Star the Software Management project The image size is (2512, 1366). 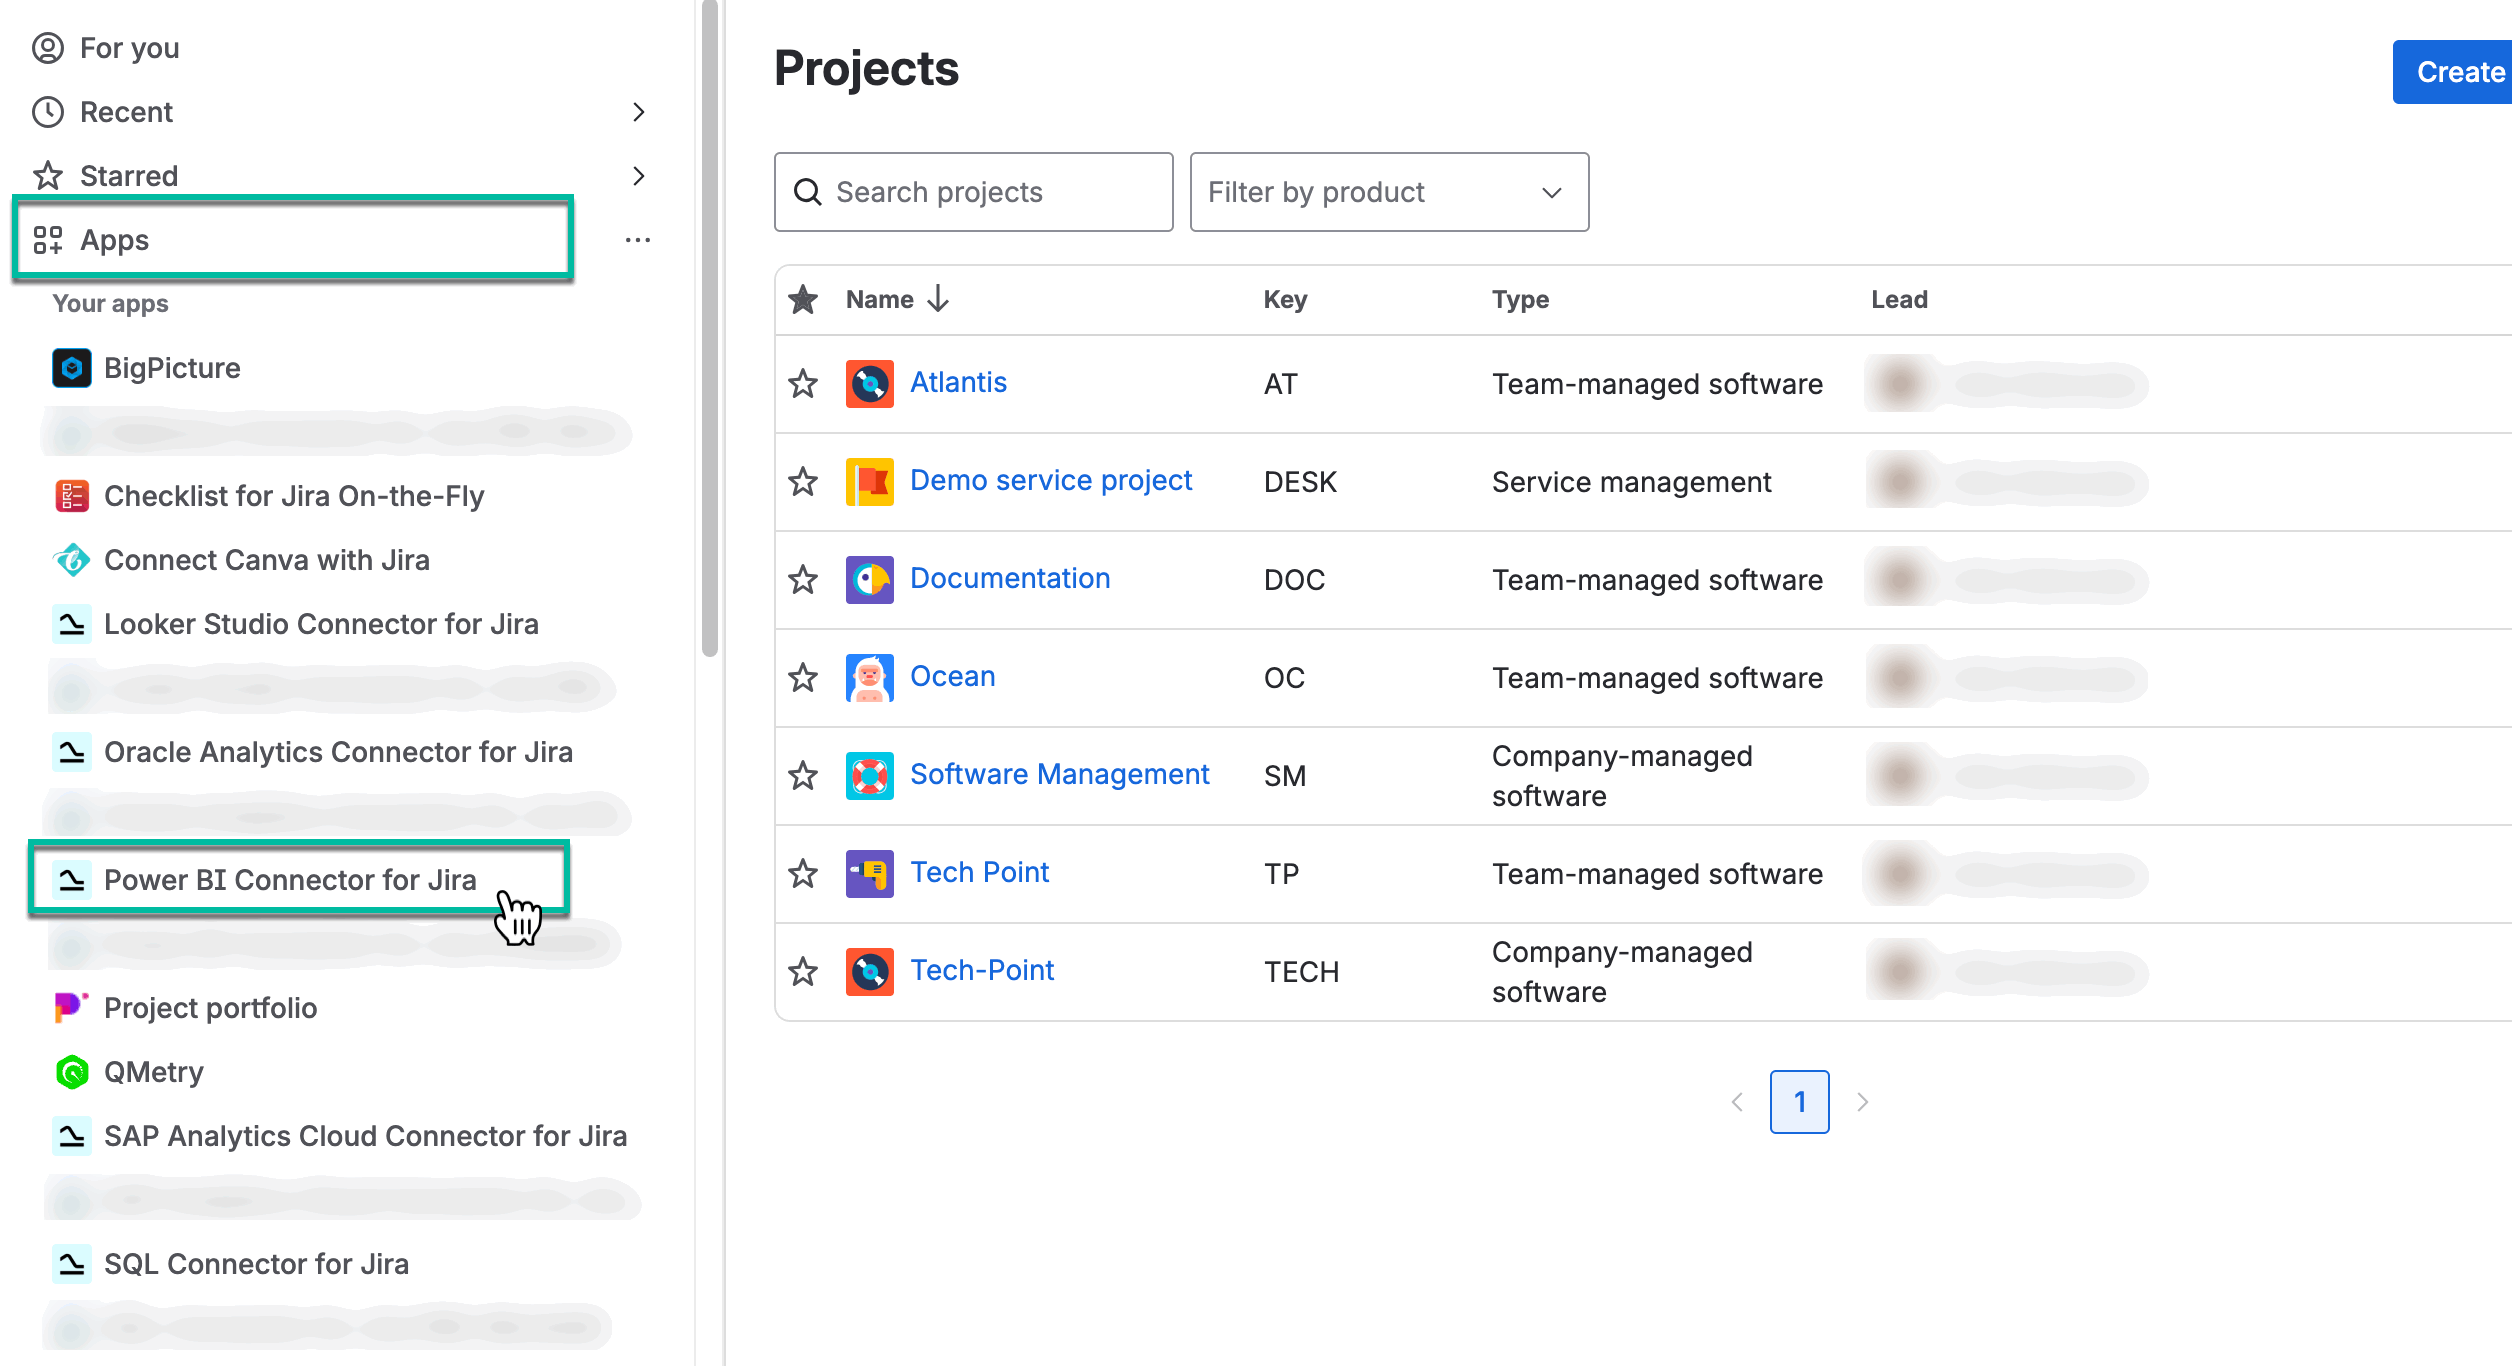click(x=802, y=775)
